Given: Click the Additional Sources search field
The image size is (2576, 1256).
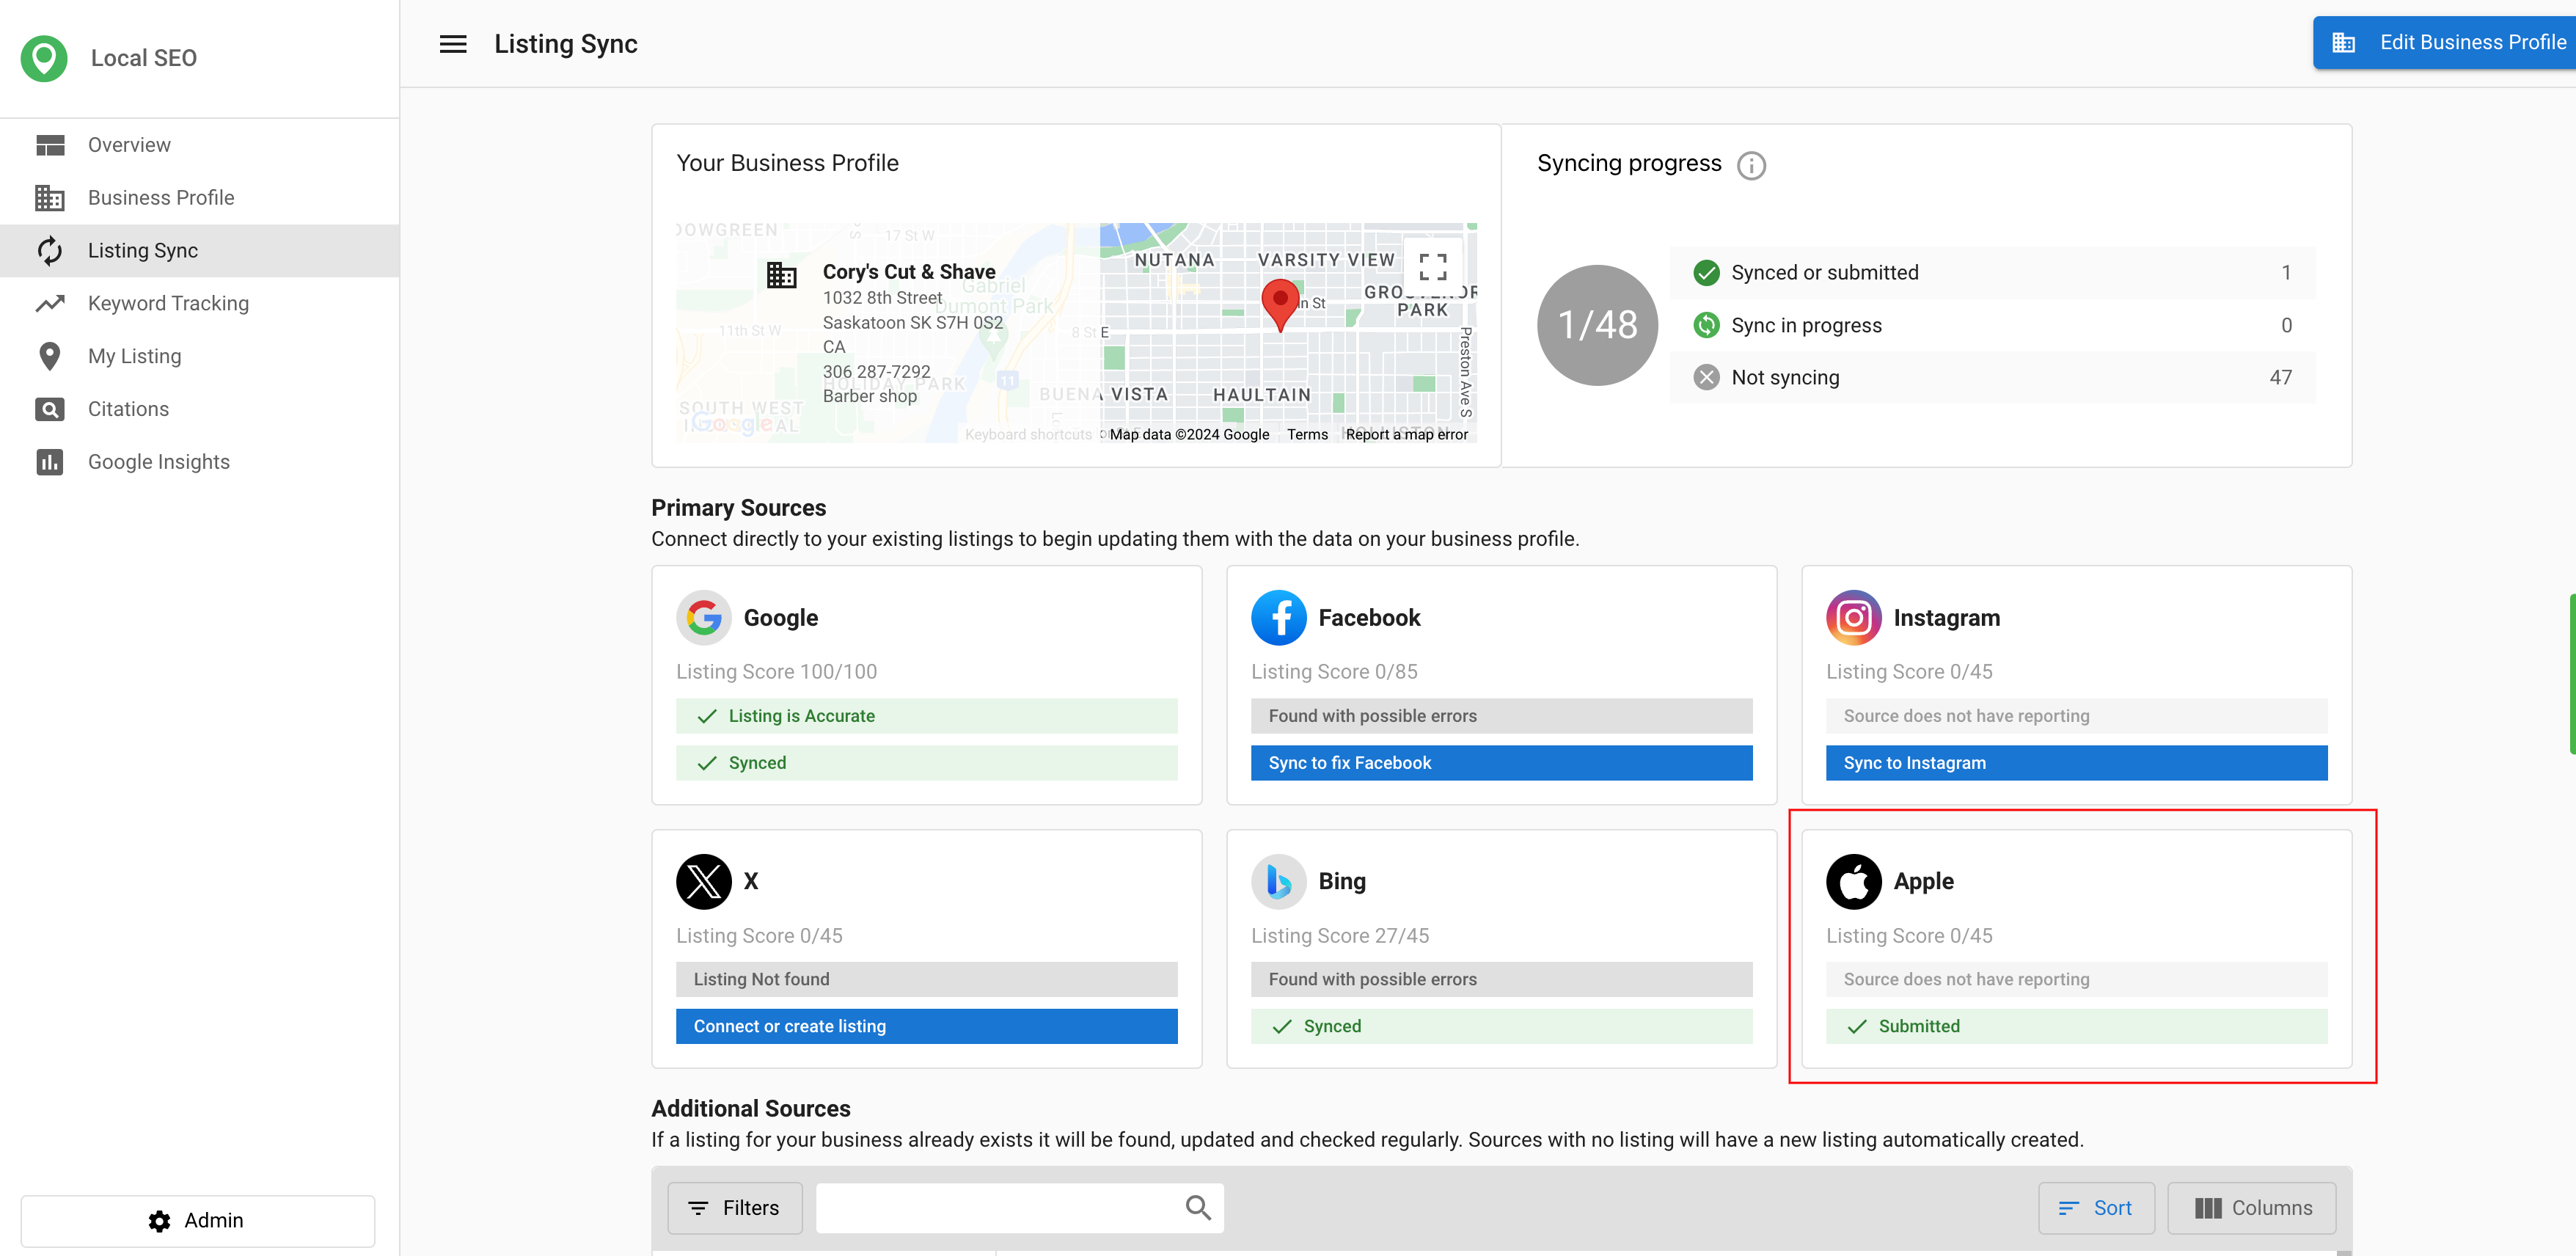Looking at the screenshot, I should [x=1019, y=1208].
